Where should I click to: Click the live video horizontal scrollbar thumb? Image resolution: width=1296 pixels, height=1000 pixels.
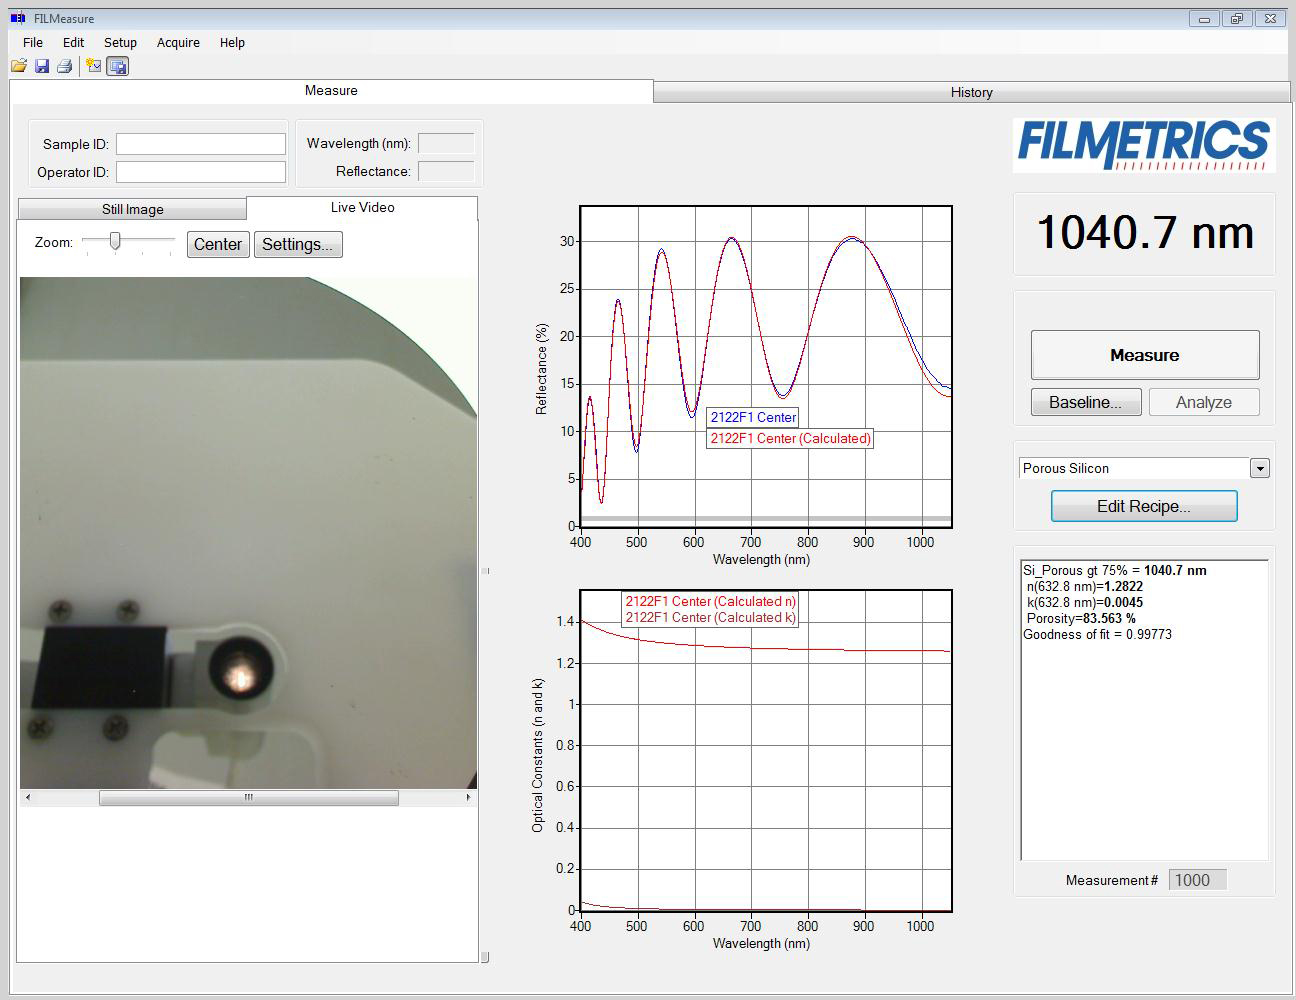pyautogui.click(x=249, y=797)
